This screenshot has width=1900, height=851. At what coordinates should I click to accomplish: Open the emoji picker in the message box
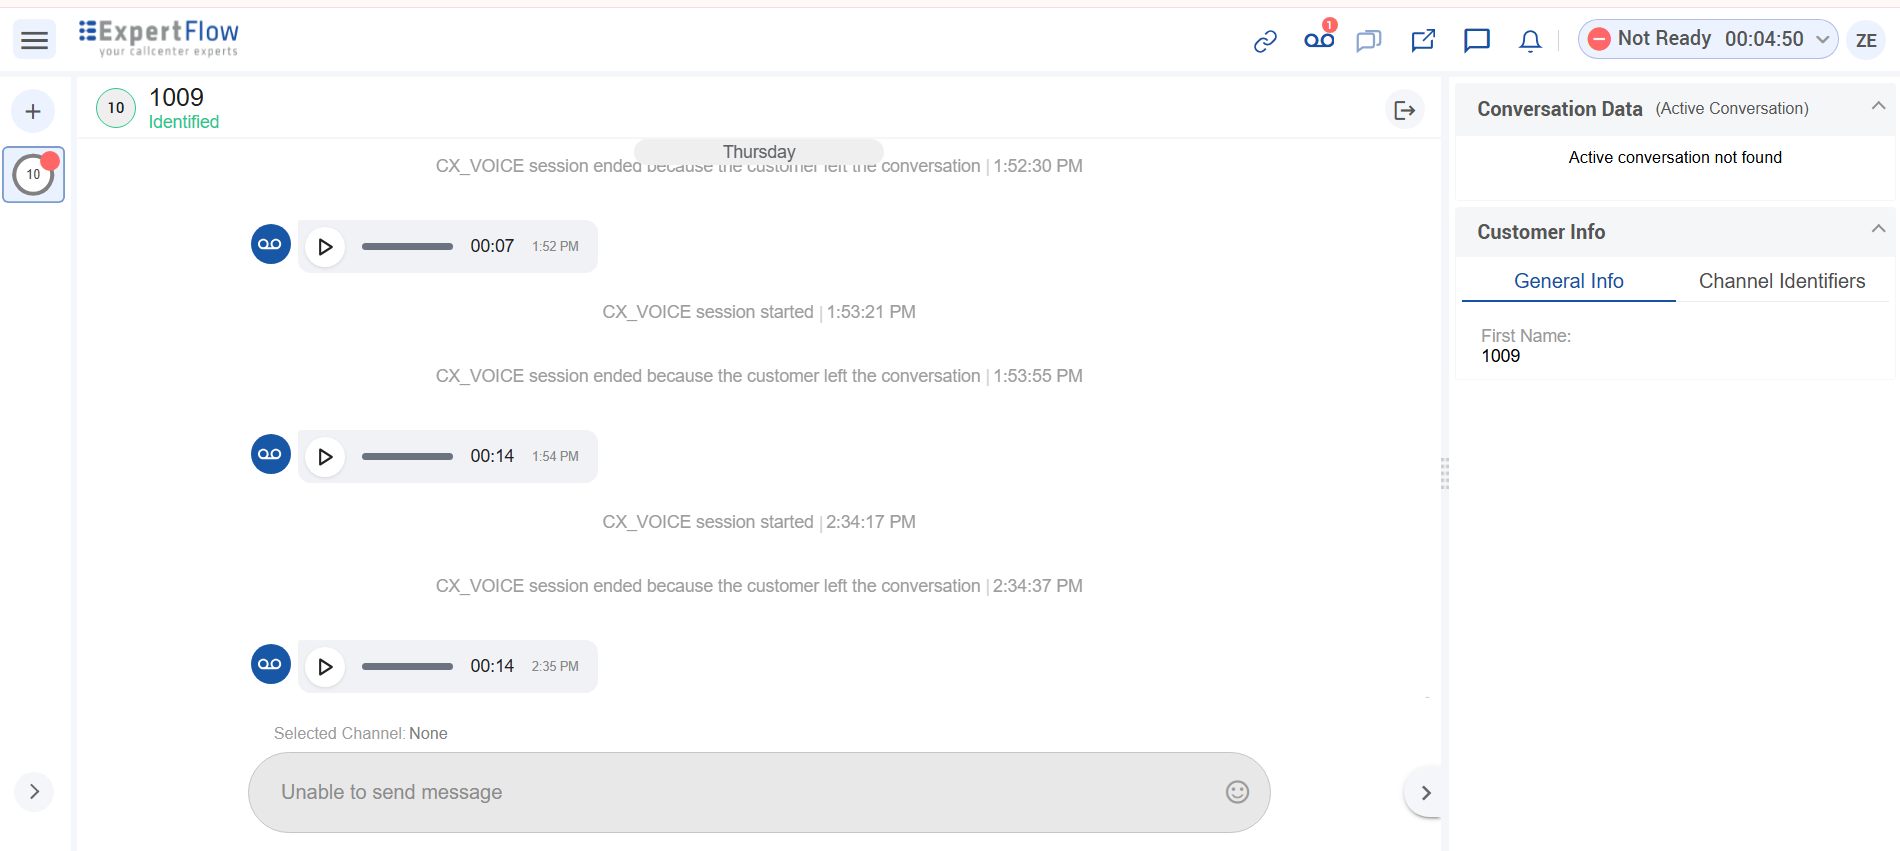pos(1237,792)
